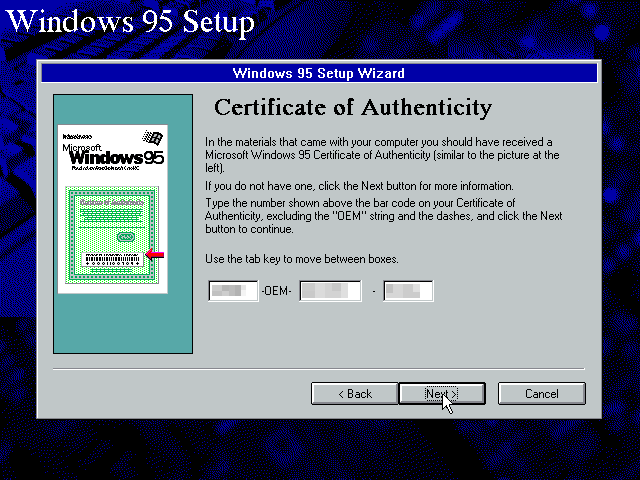Screen dimensions: 640x480
Task: Select the middle product number box after -OEM-
Action: [330, 291]
